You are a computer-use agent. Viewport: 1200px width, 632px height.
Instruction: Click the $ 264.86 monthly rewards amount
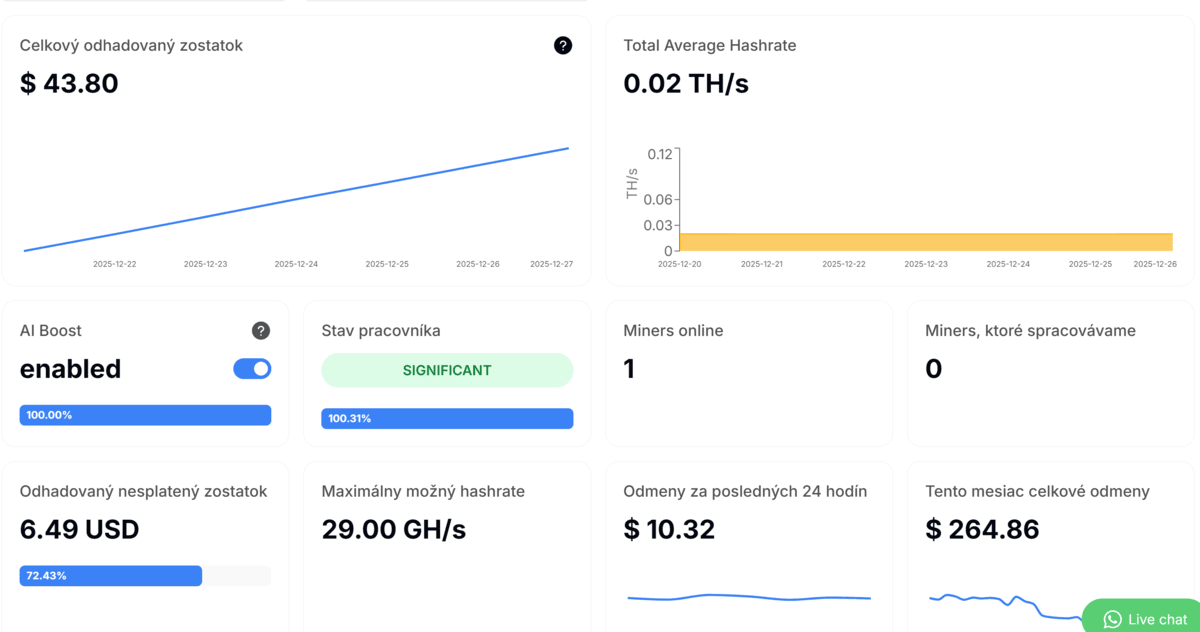[982, 529]
